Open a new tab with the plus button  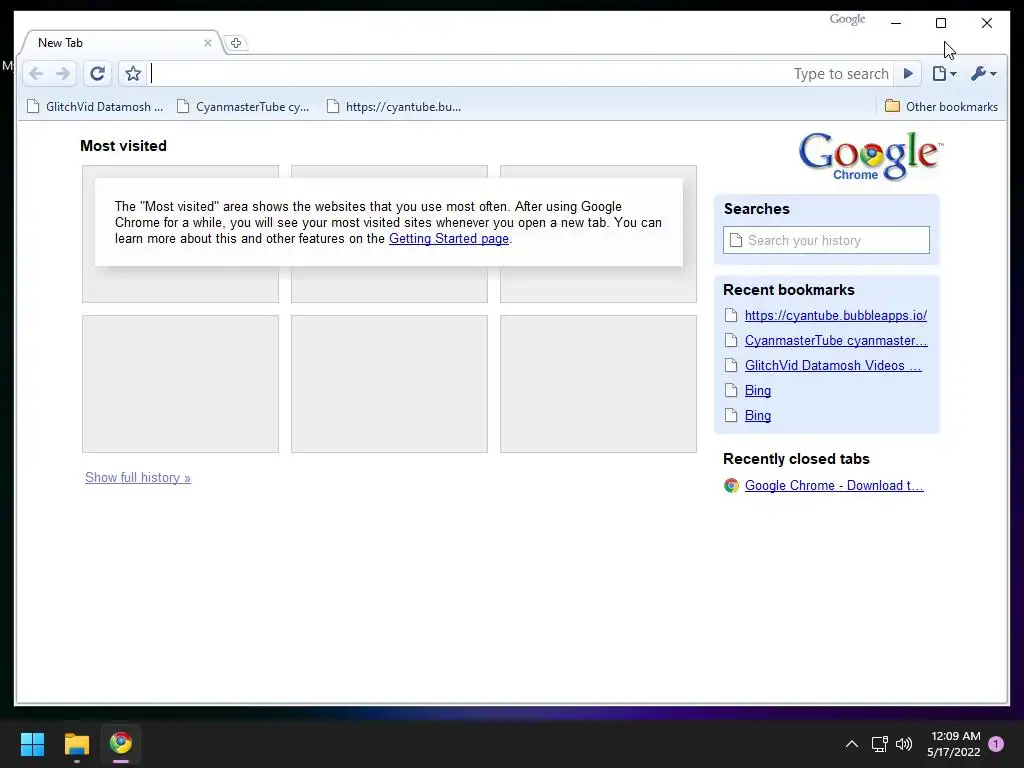click(236, 43)
